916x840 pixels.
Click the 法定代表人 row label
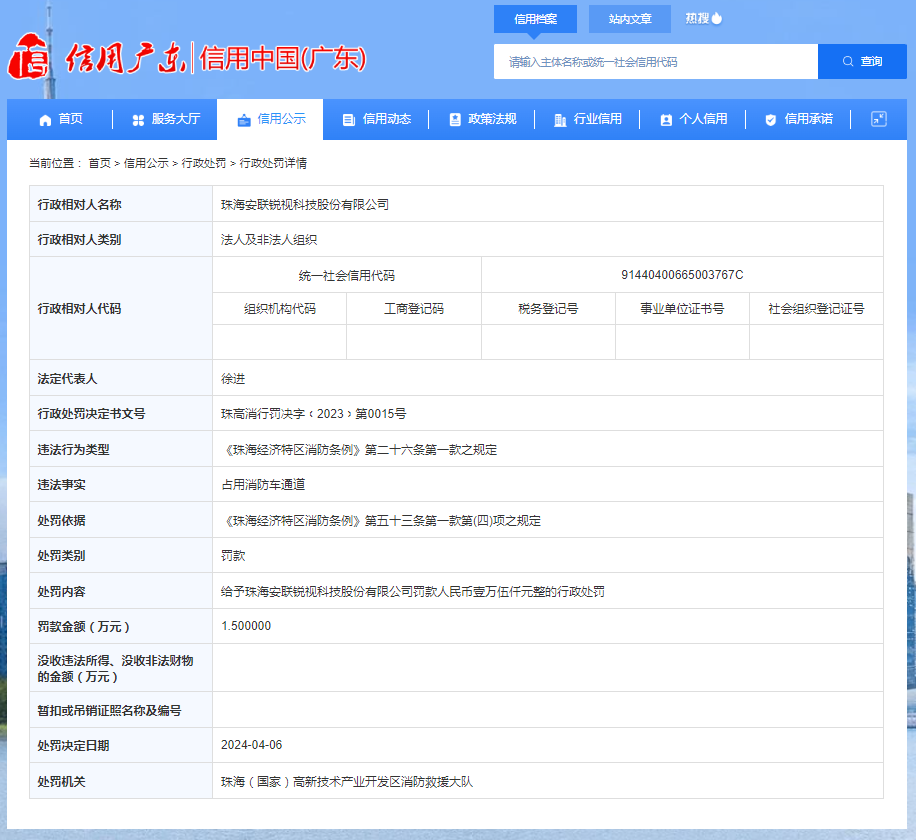[67, 379]
